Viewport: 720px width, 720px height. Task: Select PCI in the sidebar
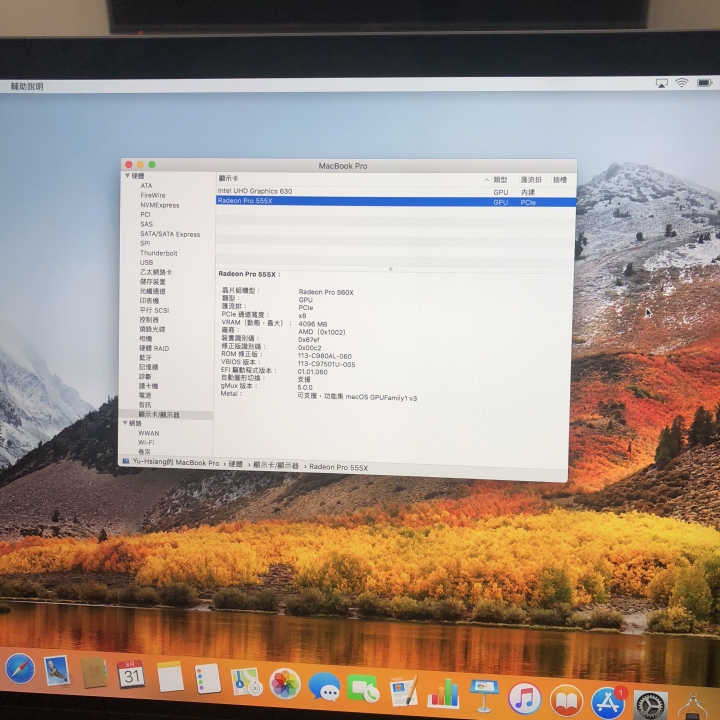pyautogui.click(x=145, y=214)
